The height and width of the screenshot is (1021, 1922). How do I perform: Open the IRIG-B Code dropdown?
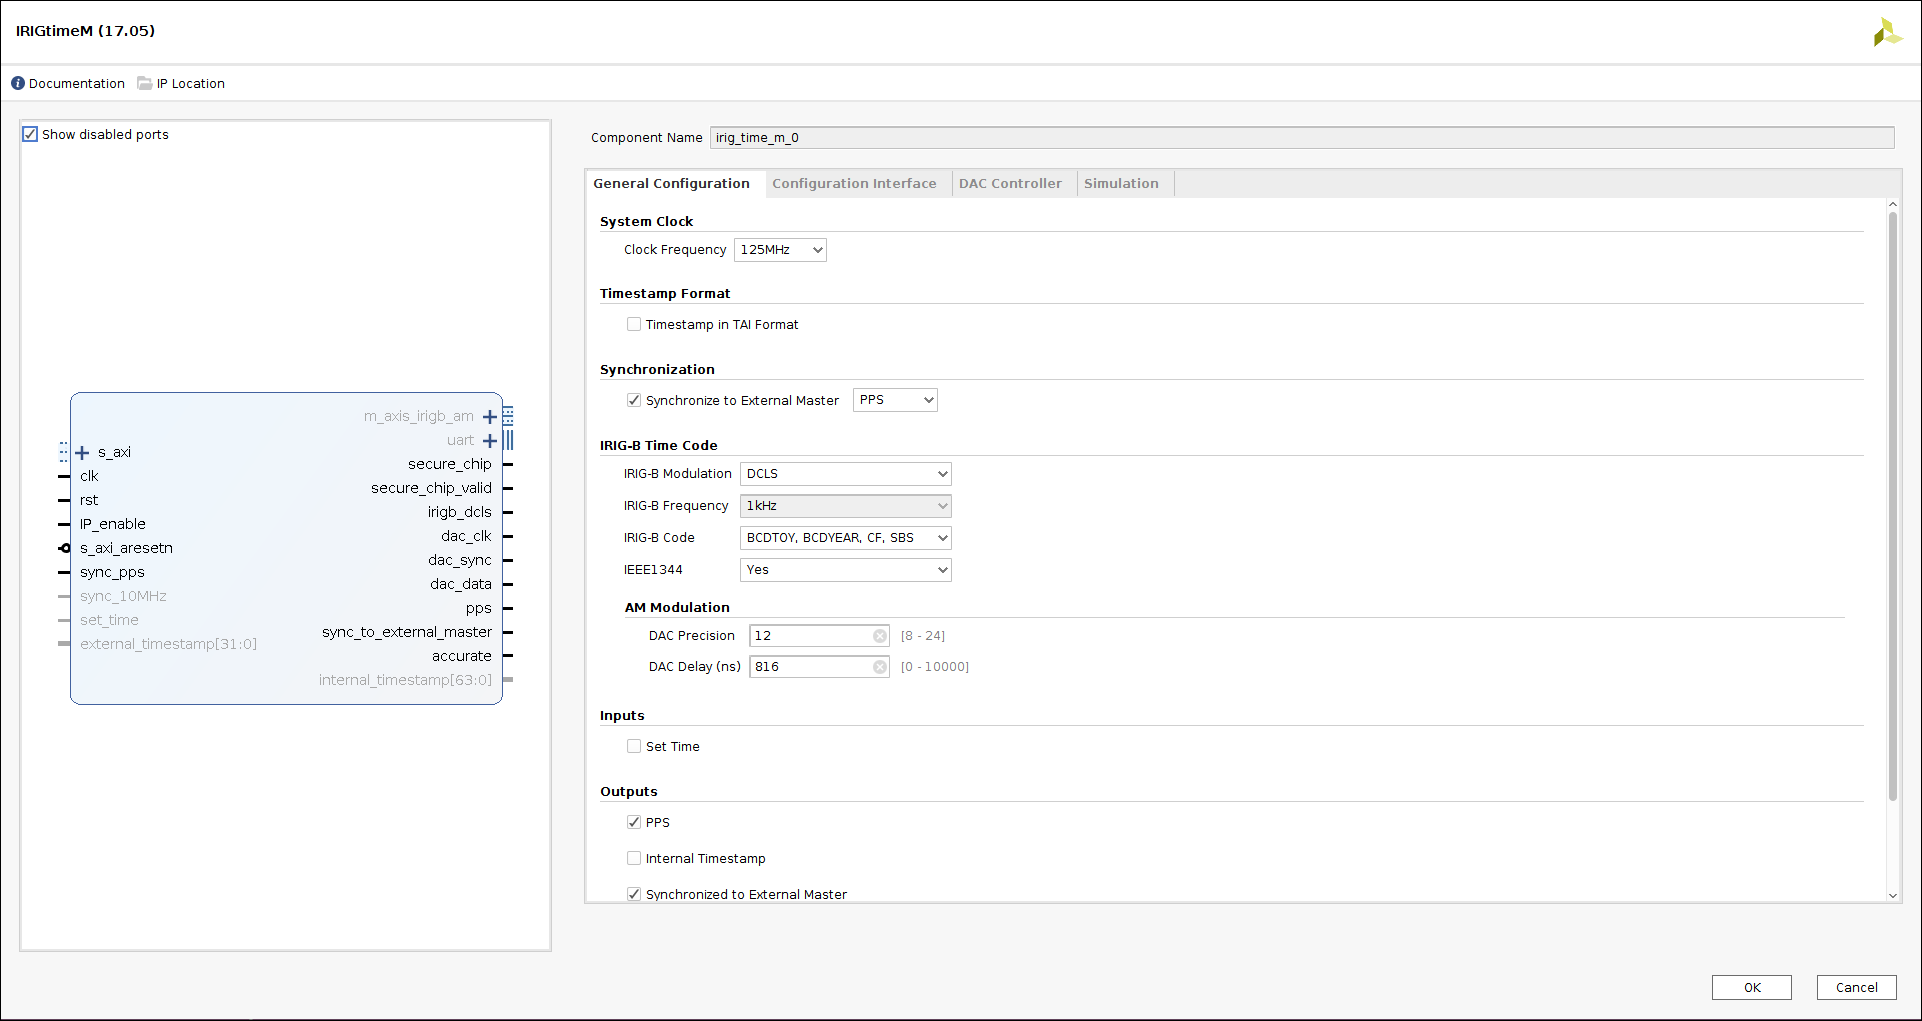click(x=845, y=538)
